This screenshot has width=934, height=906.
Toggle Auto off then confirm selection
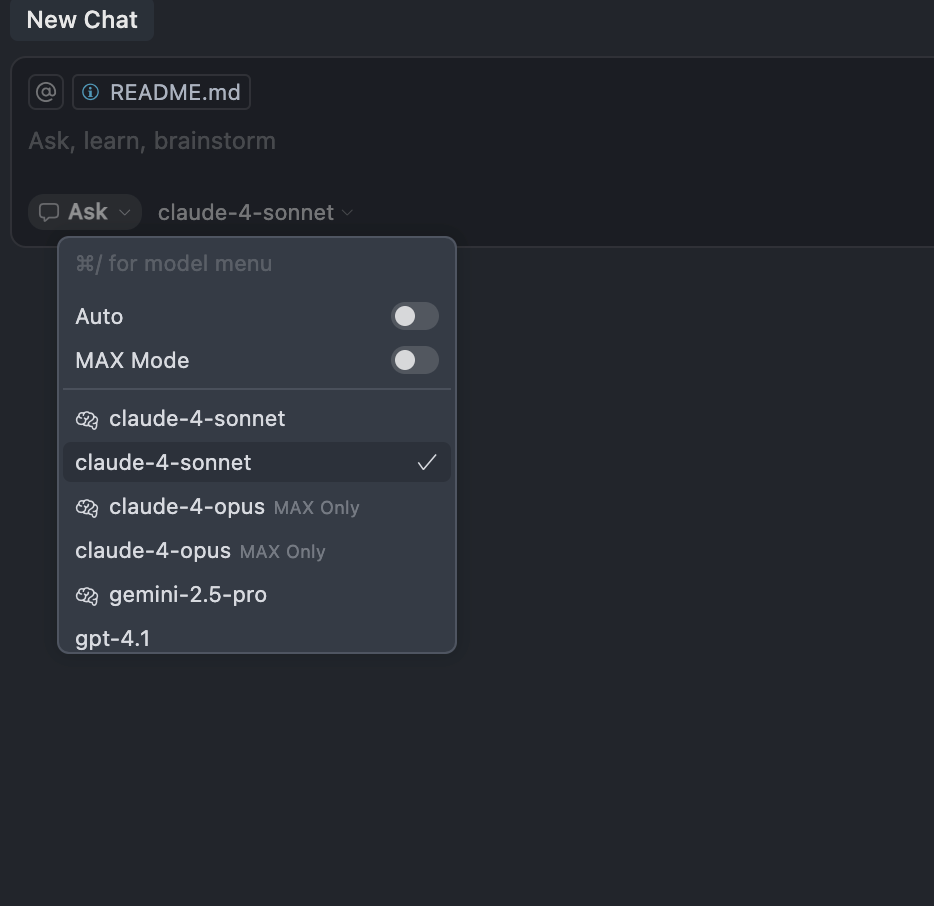(414, 316)
